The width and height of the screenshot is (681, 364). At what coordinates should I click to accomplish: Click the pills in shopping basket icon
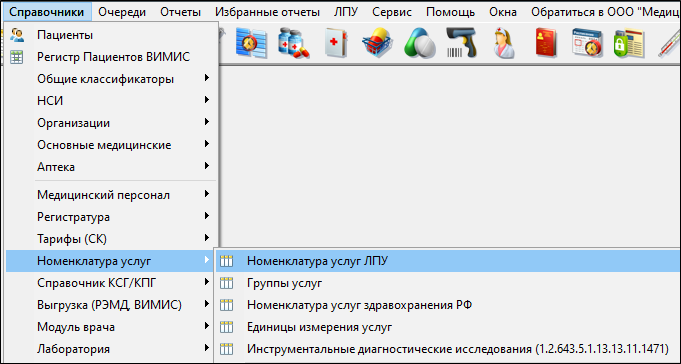pyautogui.click(x=377, y=43)
